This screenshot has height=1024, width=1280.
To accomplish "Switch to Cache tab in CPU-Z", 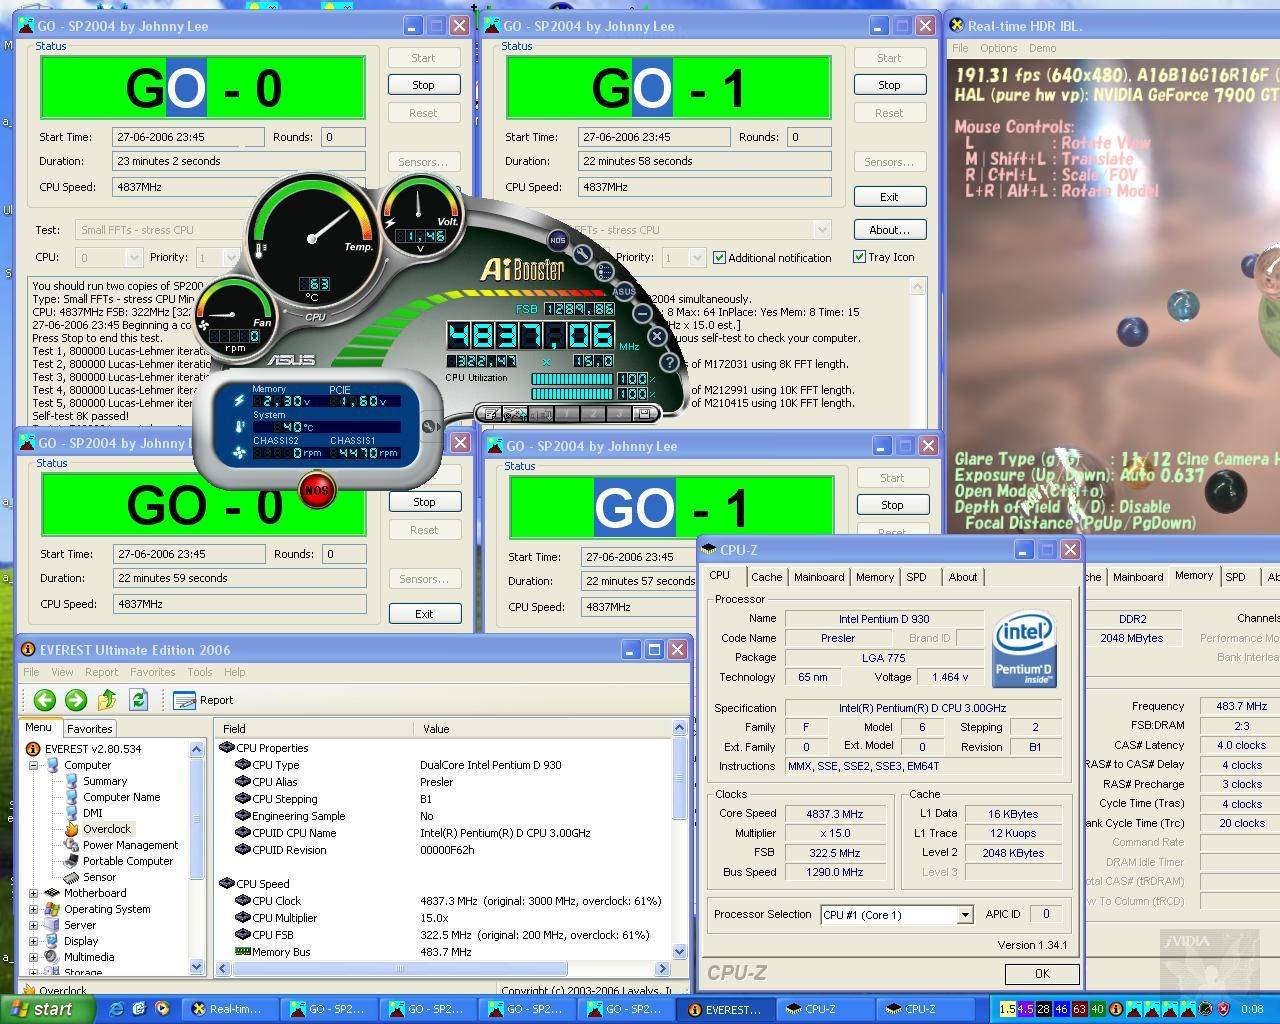I will [x=767, y=577].
